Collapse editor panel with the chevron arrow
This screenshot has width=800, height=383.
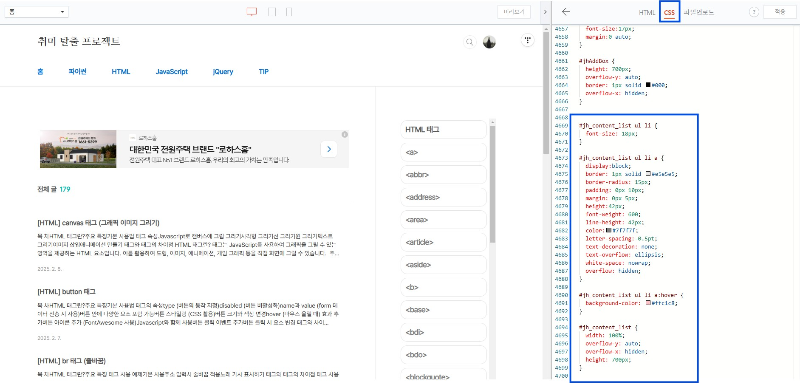click(545, 12)
